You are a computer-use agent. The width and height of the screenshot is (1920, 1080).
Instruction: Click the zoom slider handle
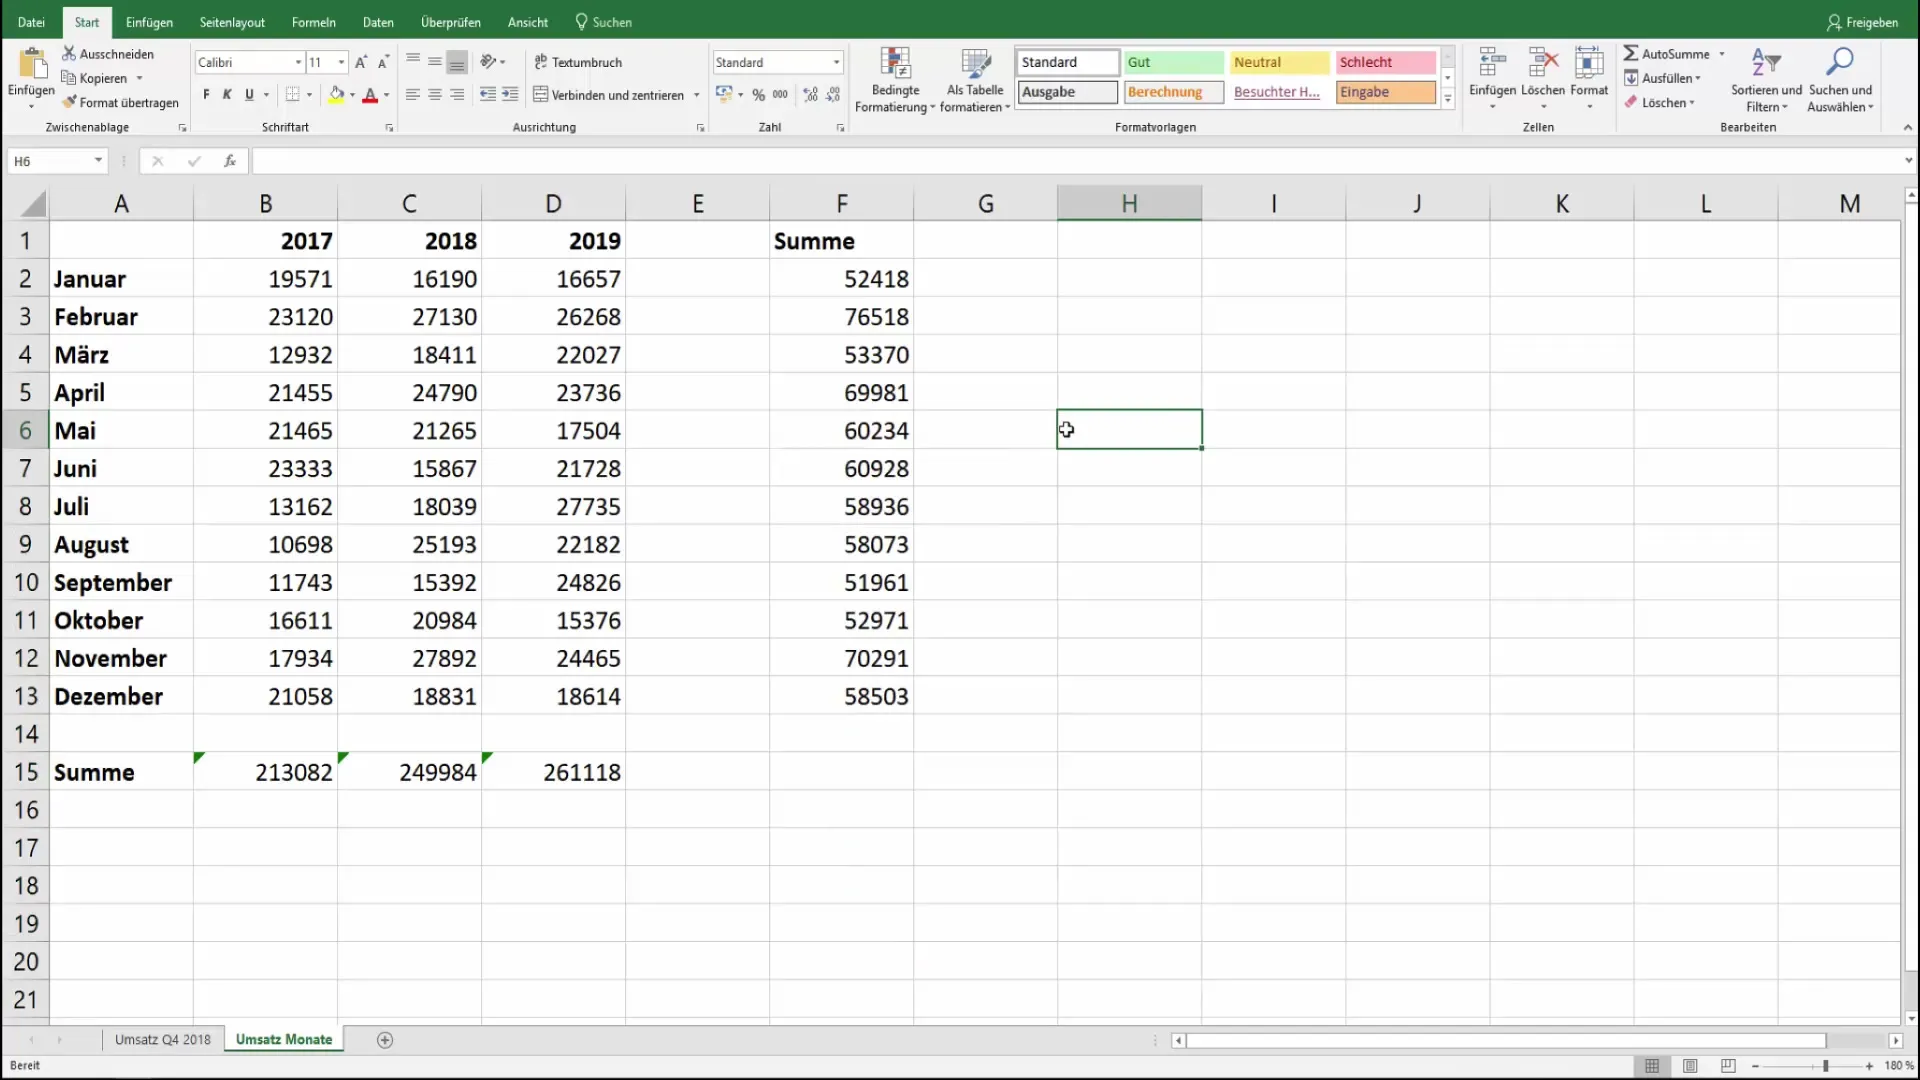(x=1825, y=1066)
